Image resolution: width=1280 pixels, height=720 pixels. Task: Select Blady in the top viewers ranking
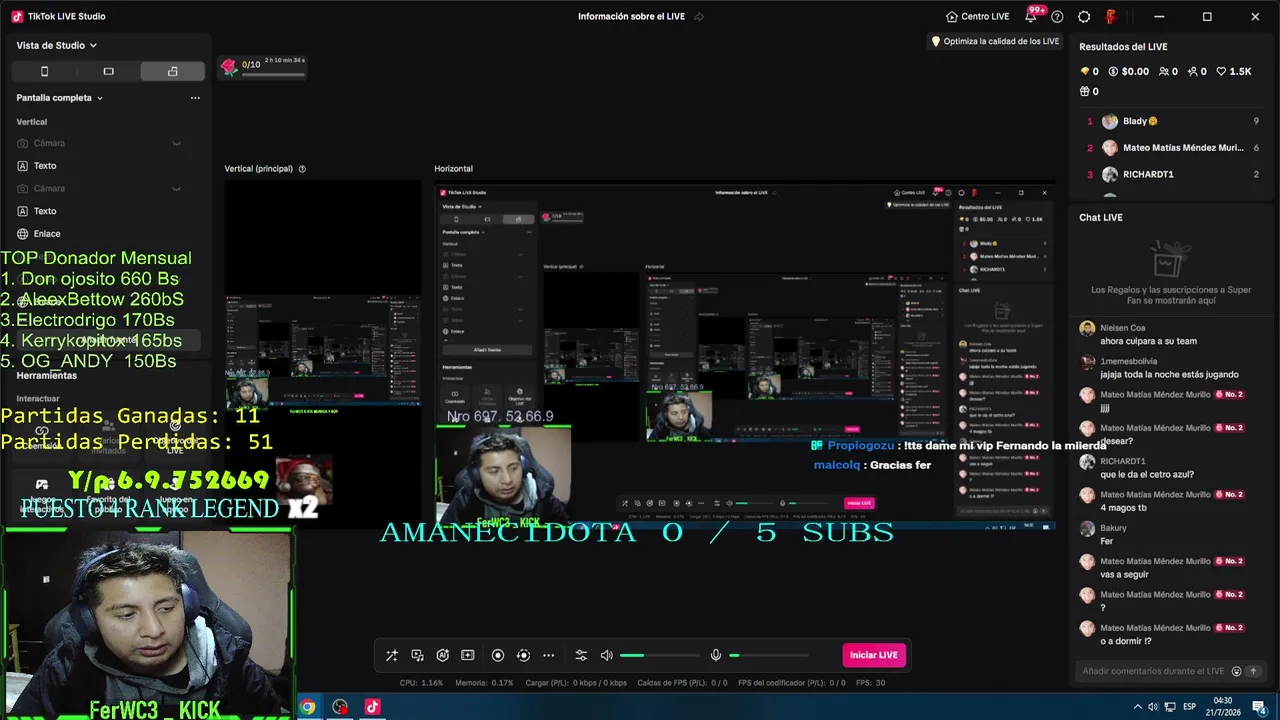pos(1173,121)
